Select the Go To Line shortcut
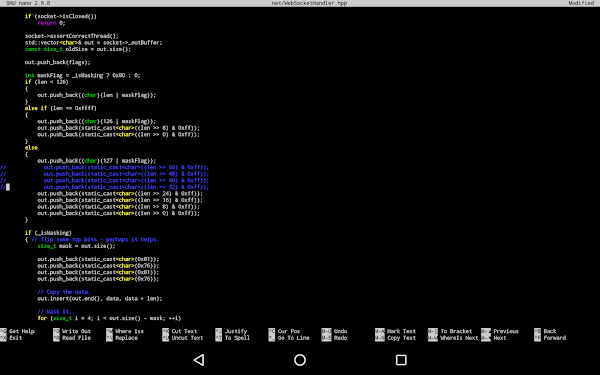The height and width of the screenshot is (375, 600). click(x=293, y=338)
